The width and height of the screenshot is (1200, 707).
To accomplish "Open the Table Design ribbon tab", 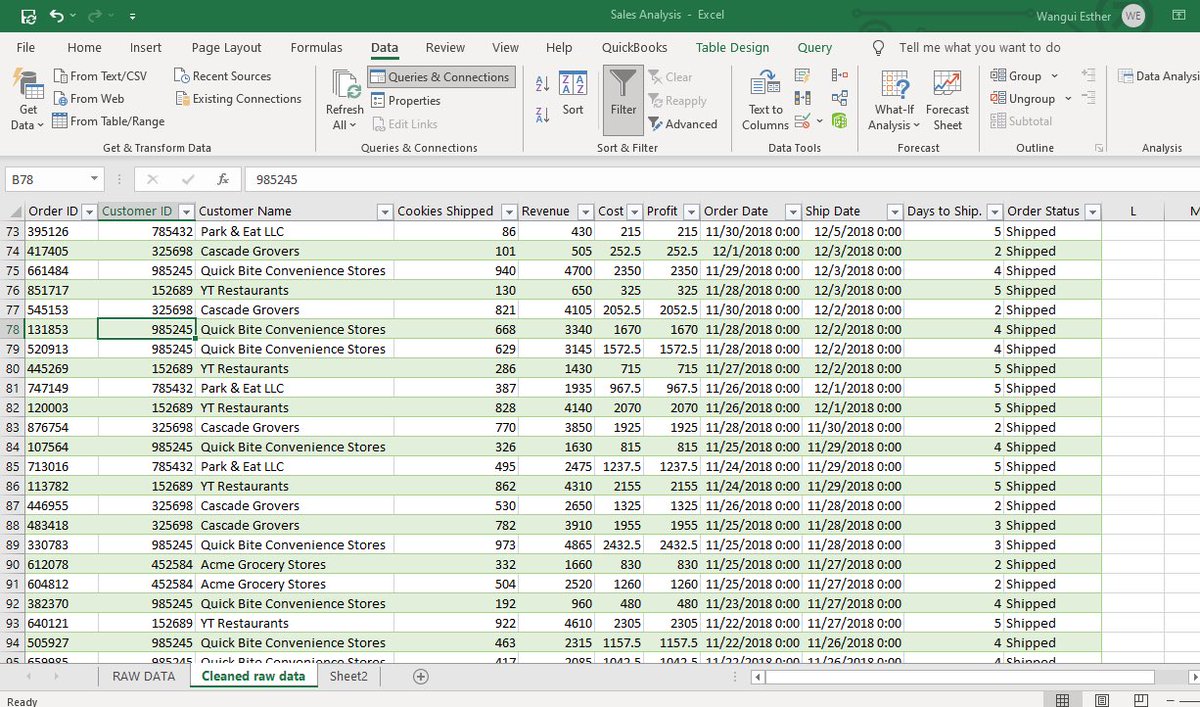I will tap(733, 47).
